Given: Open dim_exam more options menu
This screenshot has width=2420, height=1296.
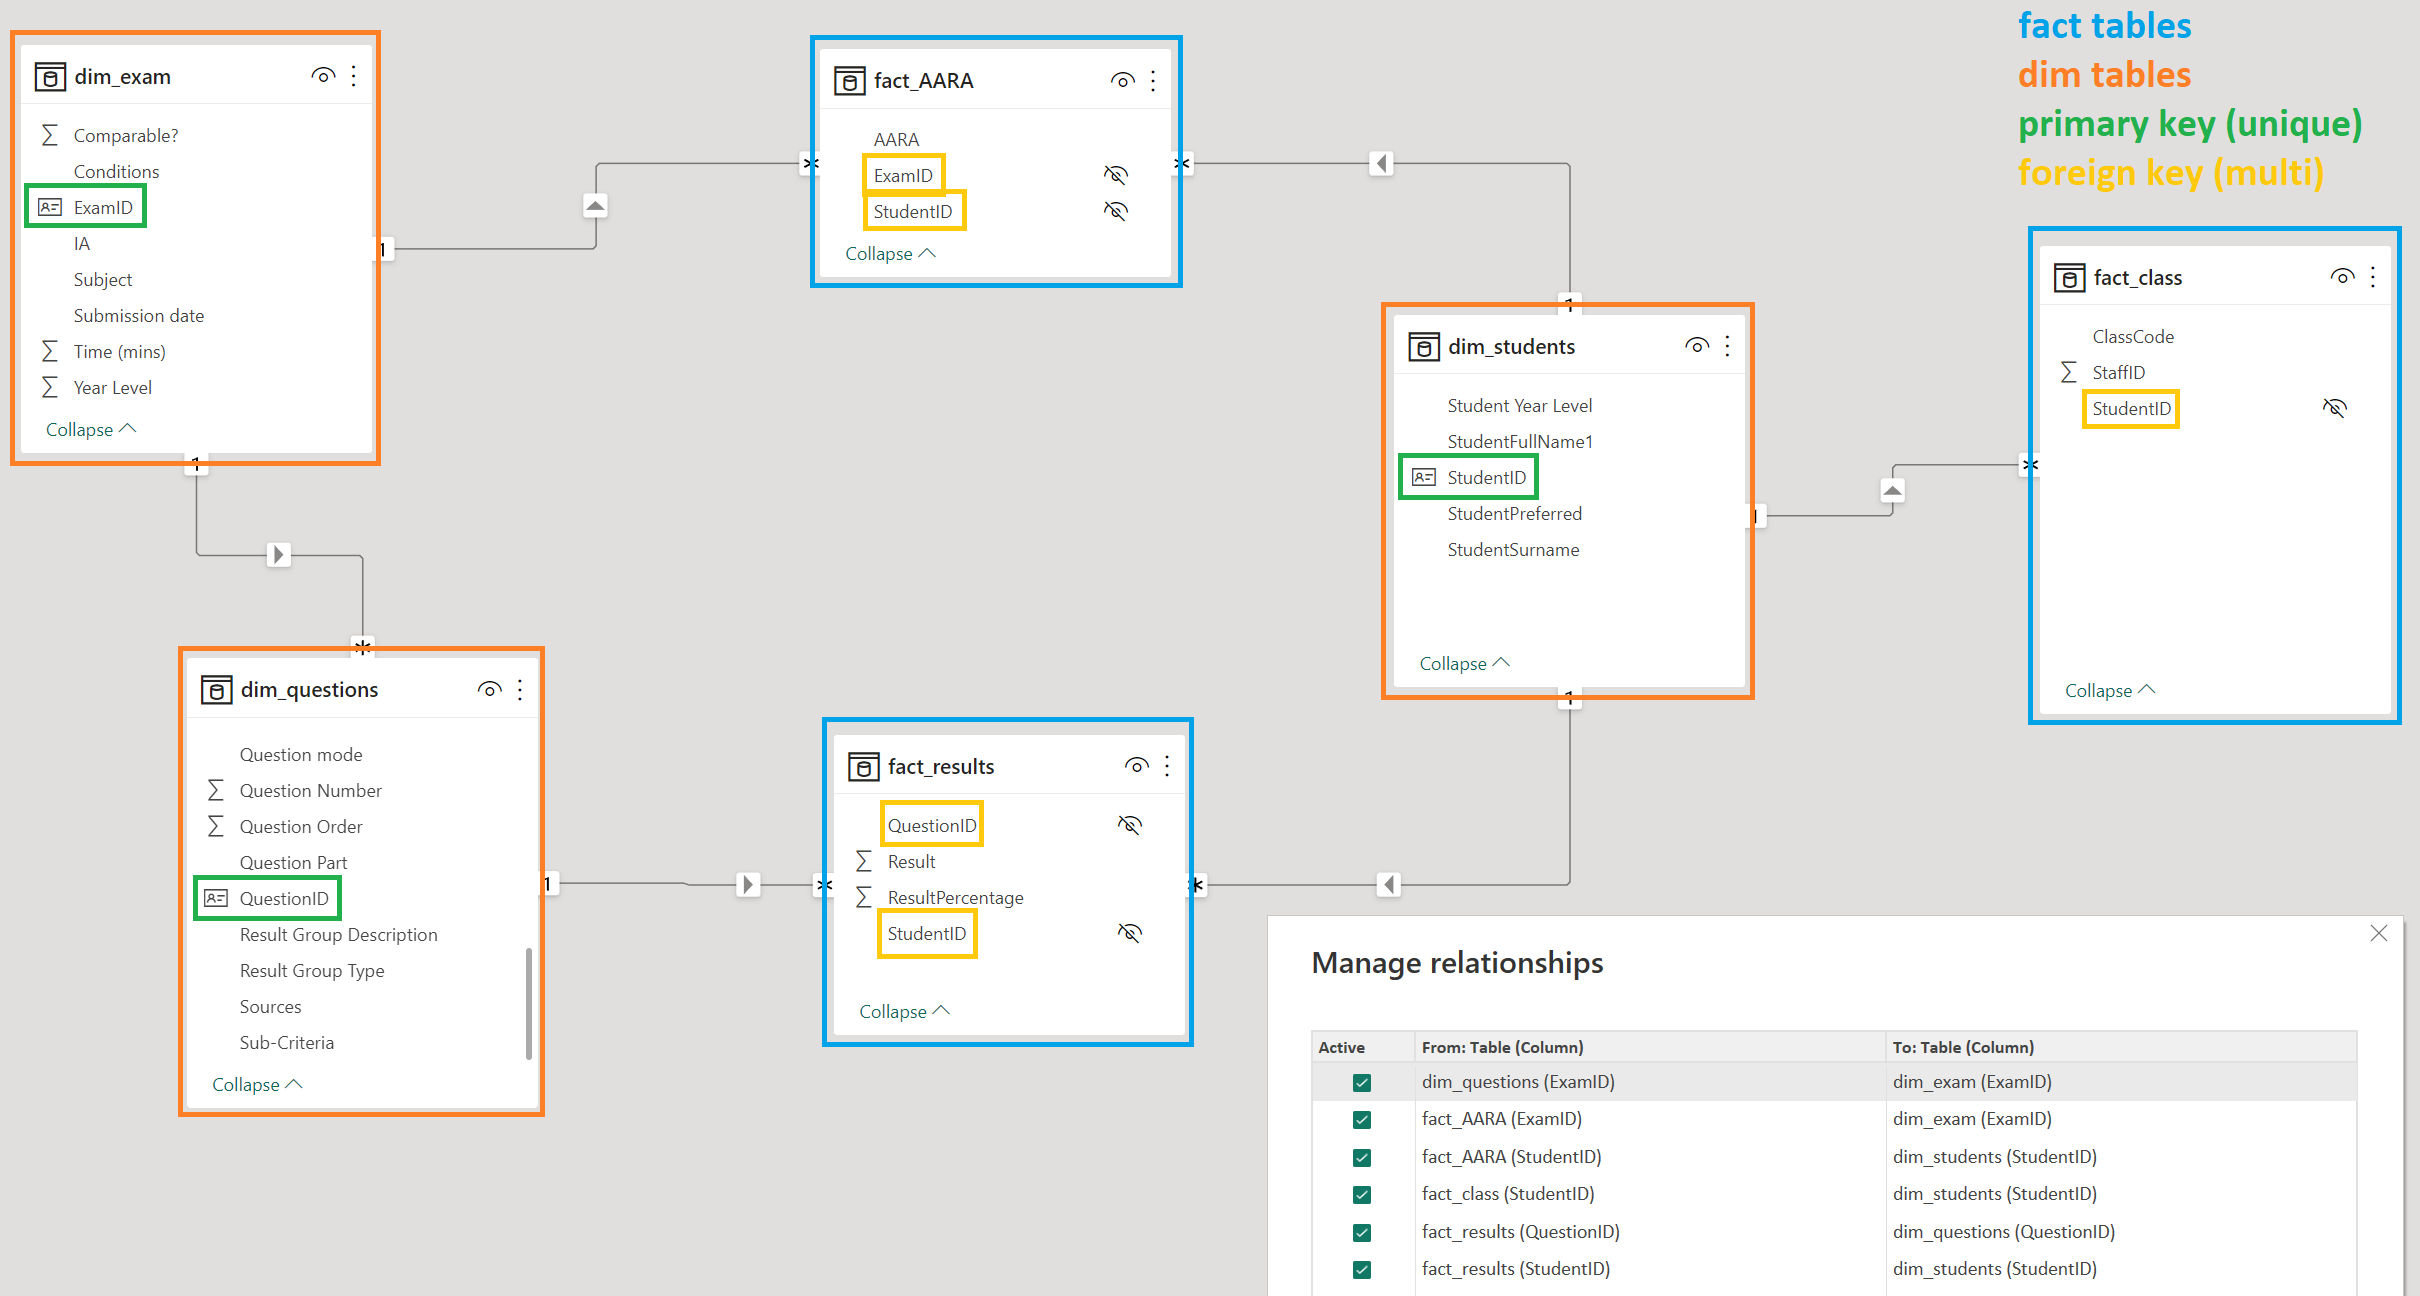Looking at the screenshot, I should [x=354, y=76].
